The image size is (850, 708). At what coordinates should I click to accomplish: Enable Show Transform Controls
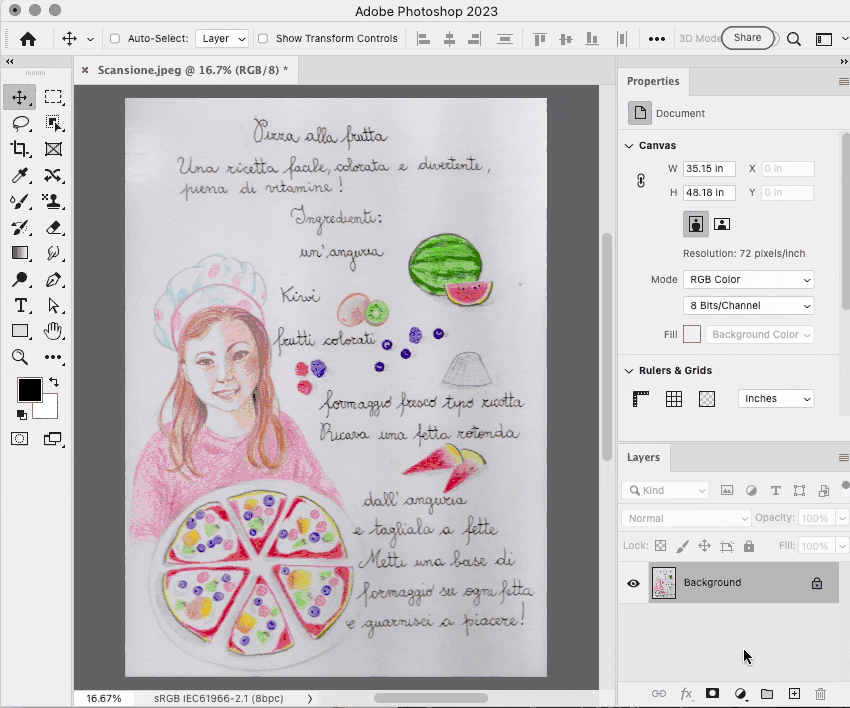coord(263,39)
